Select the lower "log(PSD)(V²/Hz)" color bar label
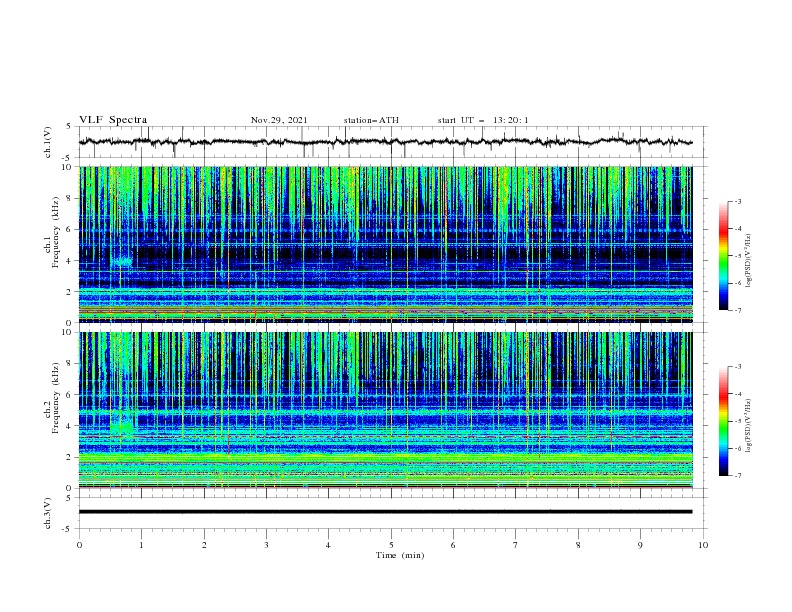 (x=748, y=426)
